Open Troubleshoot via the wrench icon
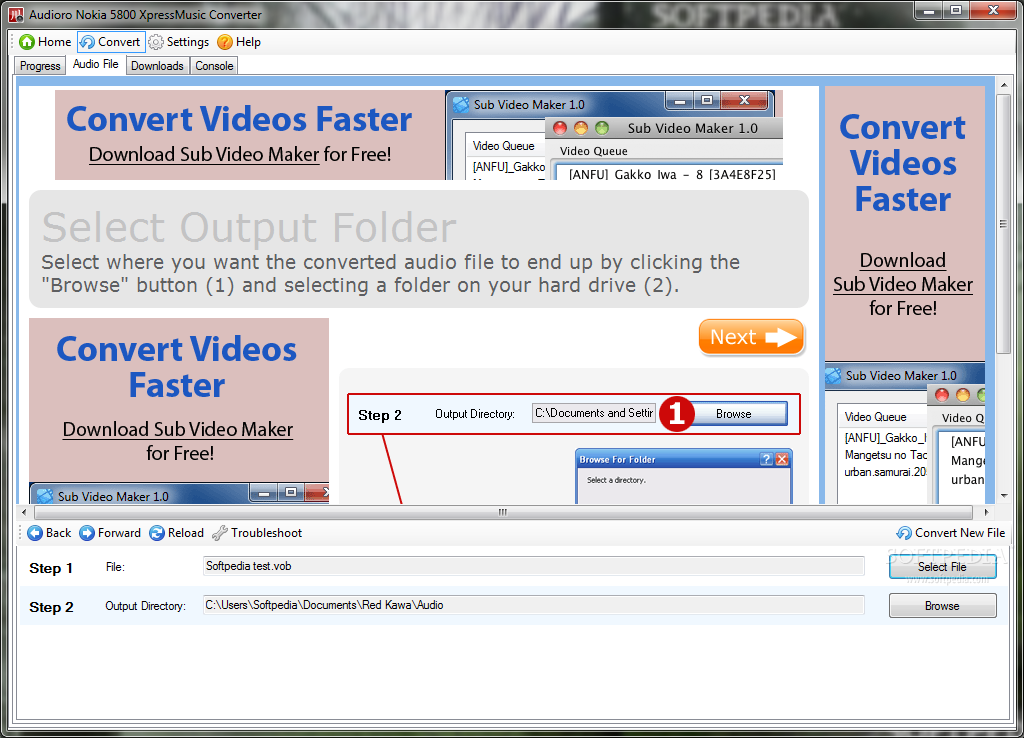Viewport: 1024px width, 738px height. [x=219, y=533]
